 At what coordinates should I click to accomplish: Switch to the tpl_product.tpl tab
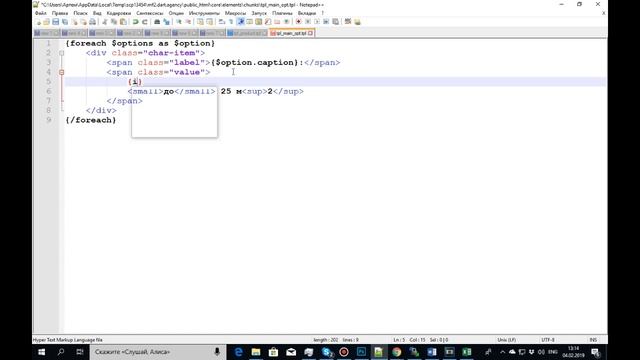(247, 33)
